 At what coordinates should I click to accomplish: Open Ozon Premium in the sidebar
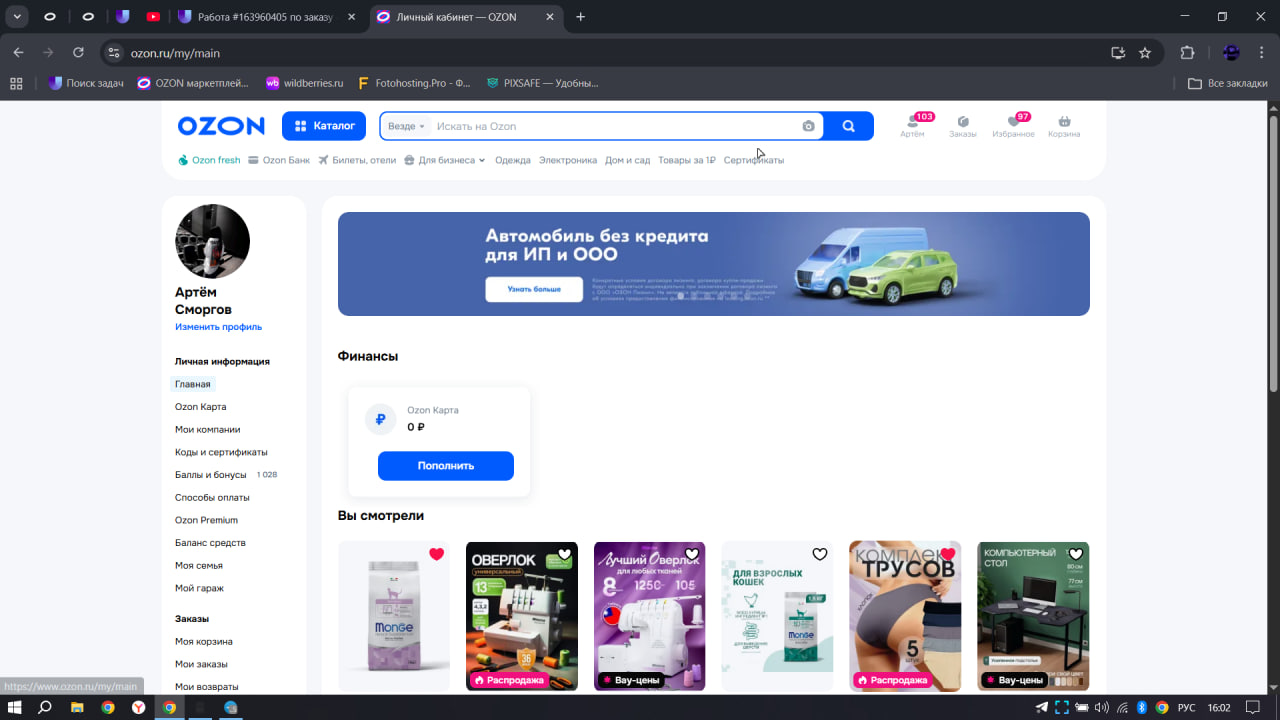[x=206, y=520]
